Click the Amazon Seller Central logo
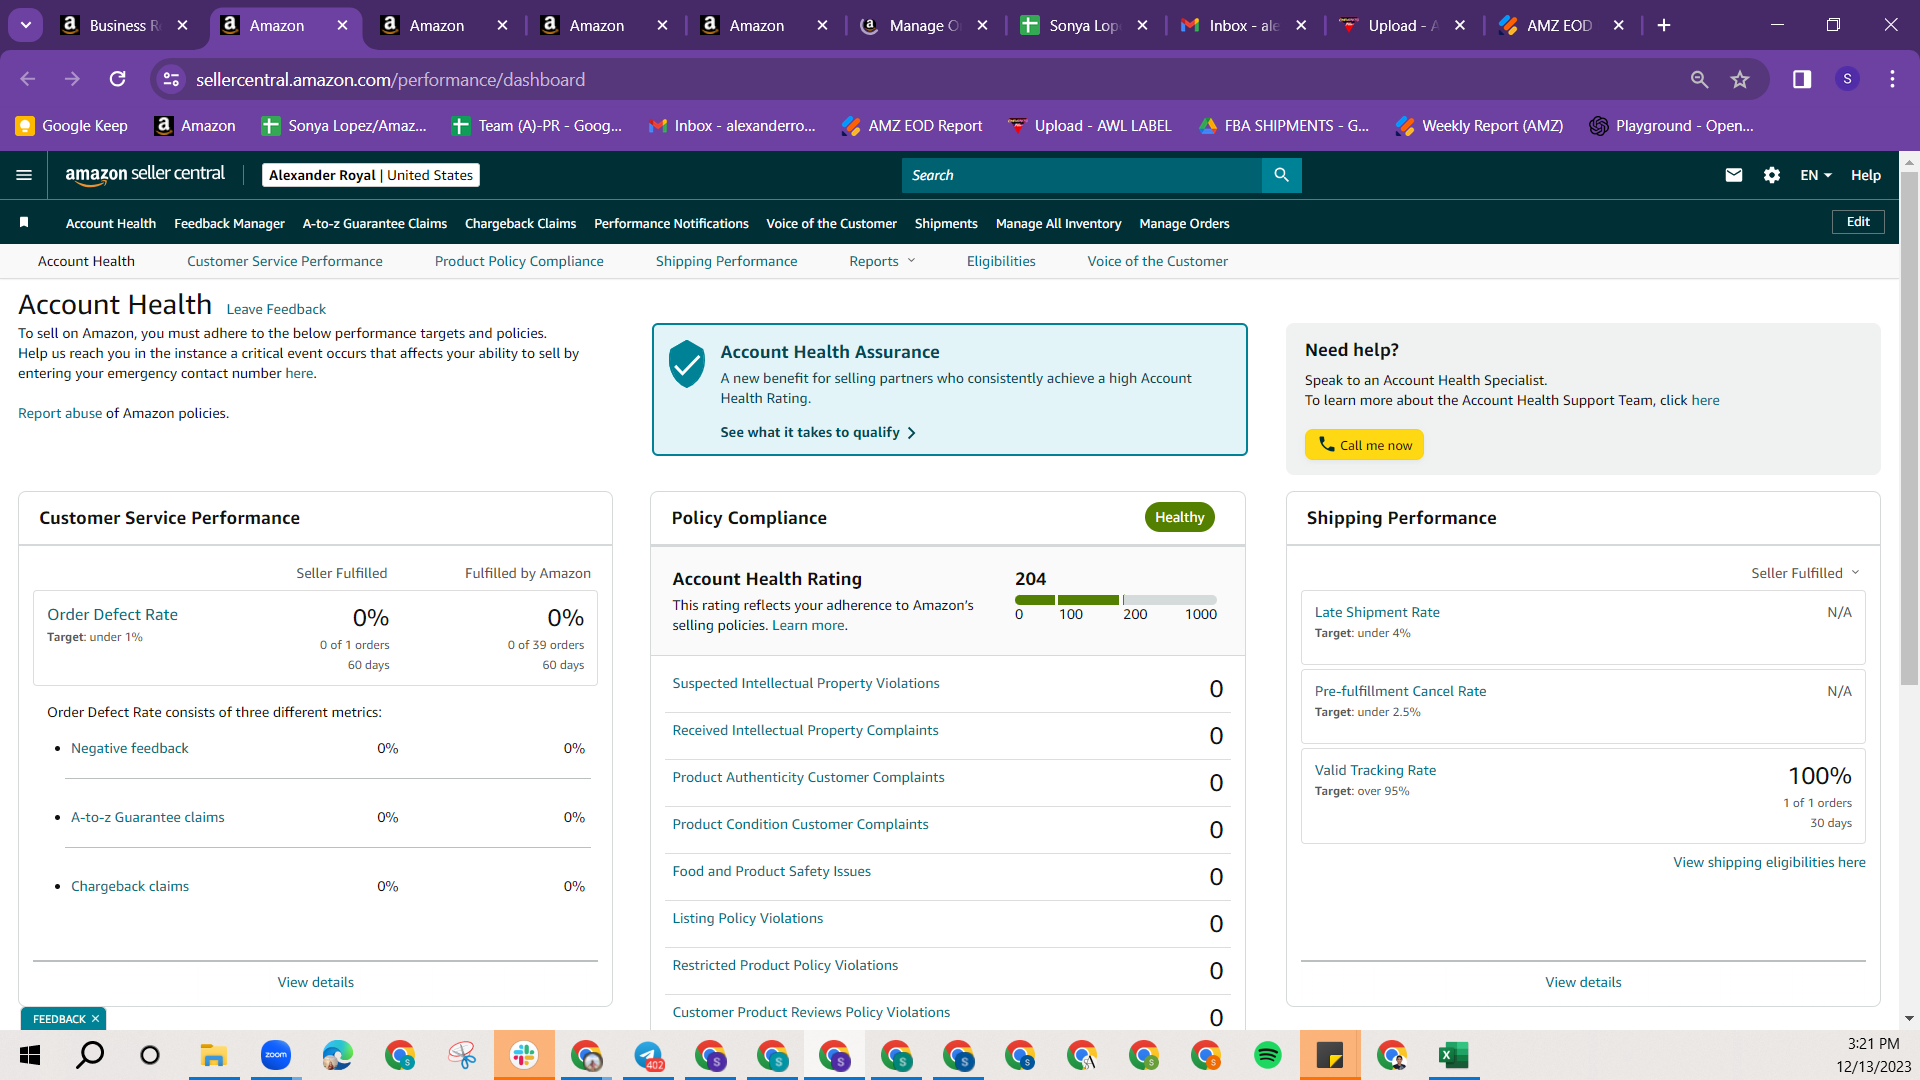1920x1080 pixels. [x=145, y=175]
